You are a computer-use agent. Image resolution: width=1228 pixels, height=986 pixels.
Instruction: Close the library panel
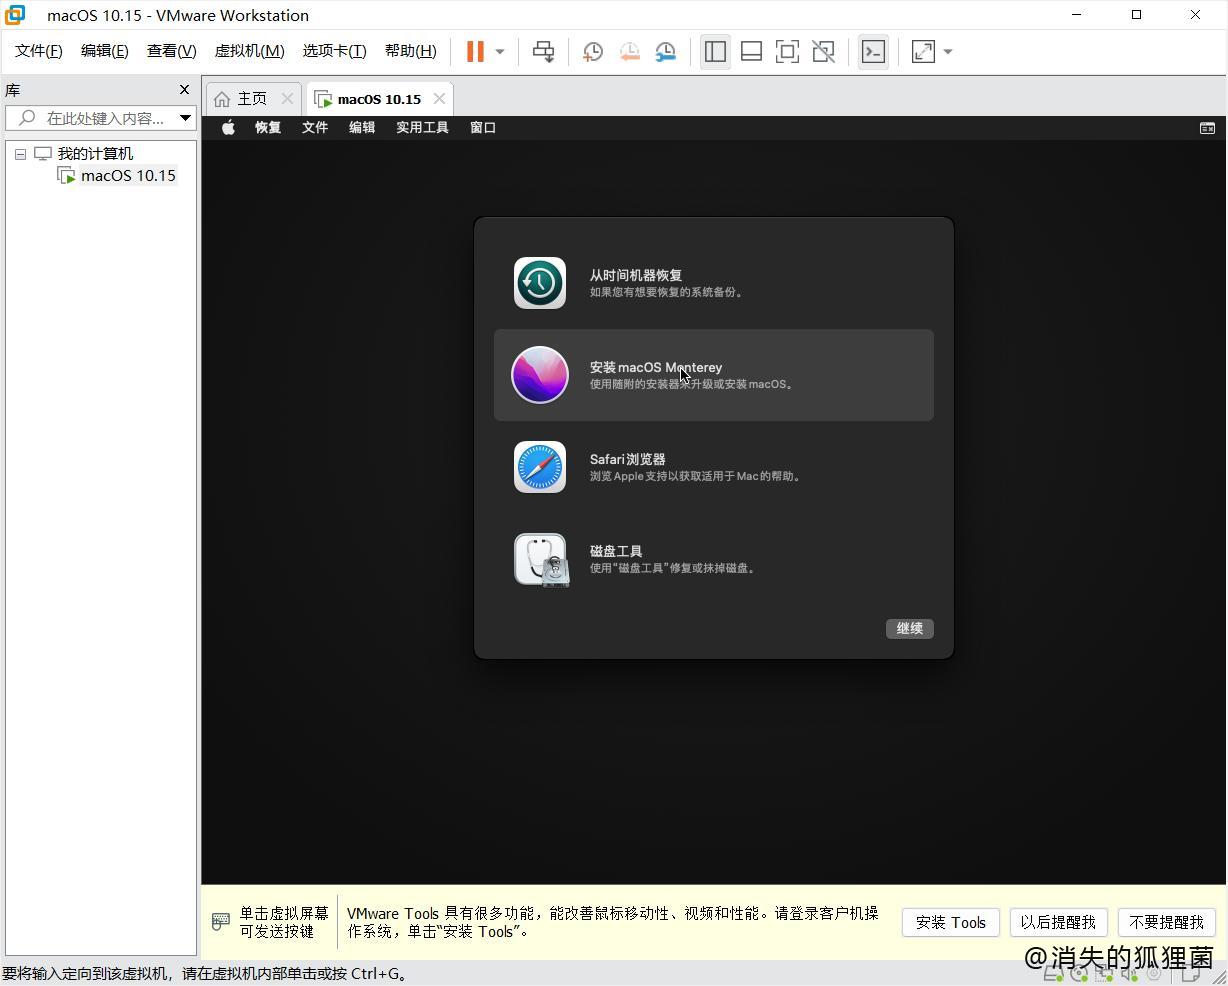pos(184,90)
